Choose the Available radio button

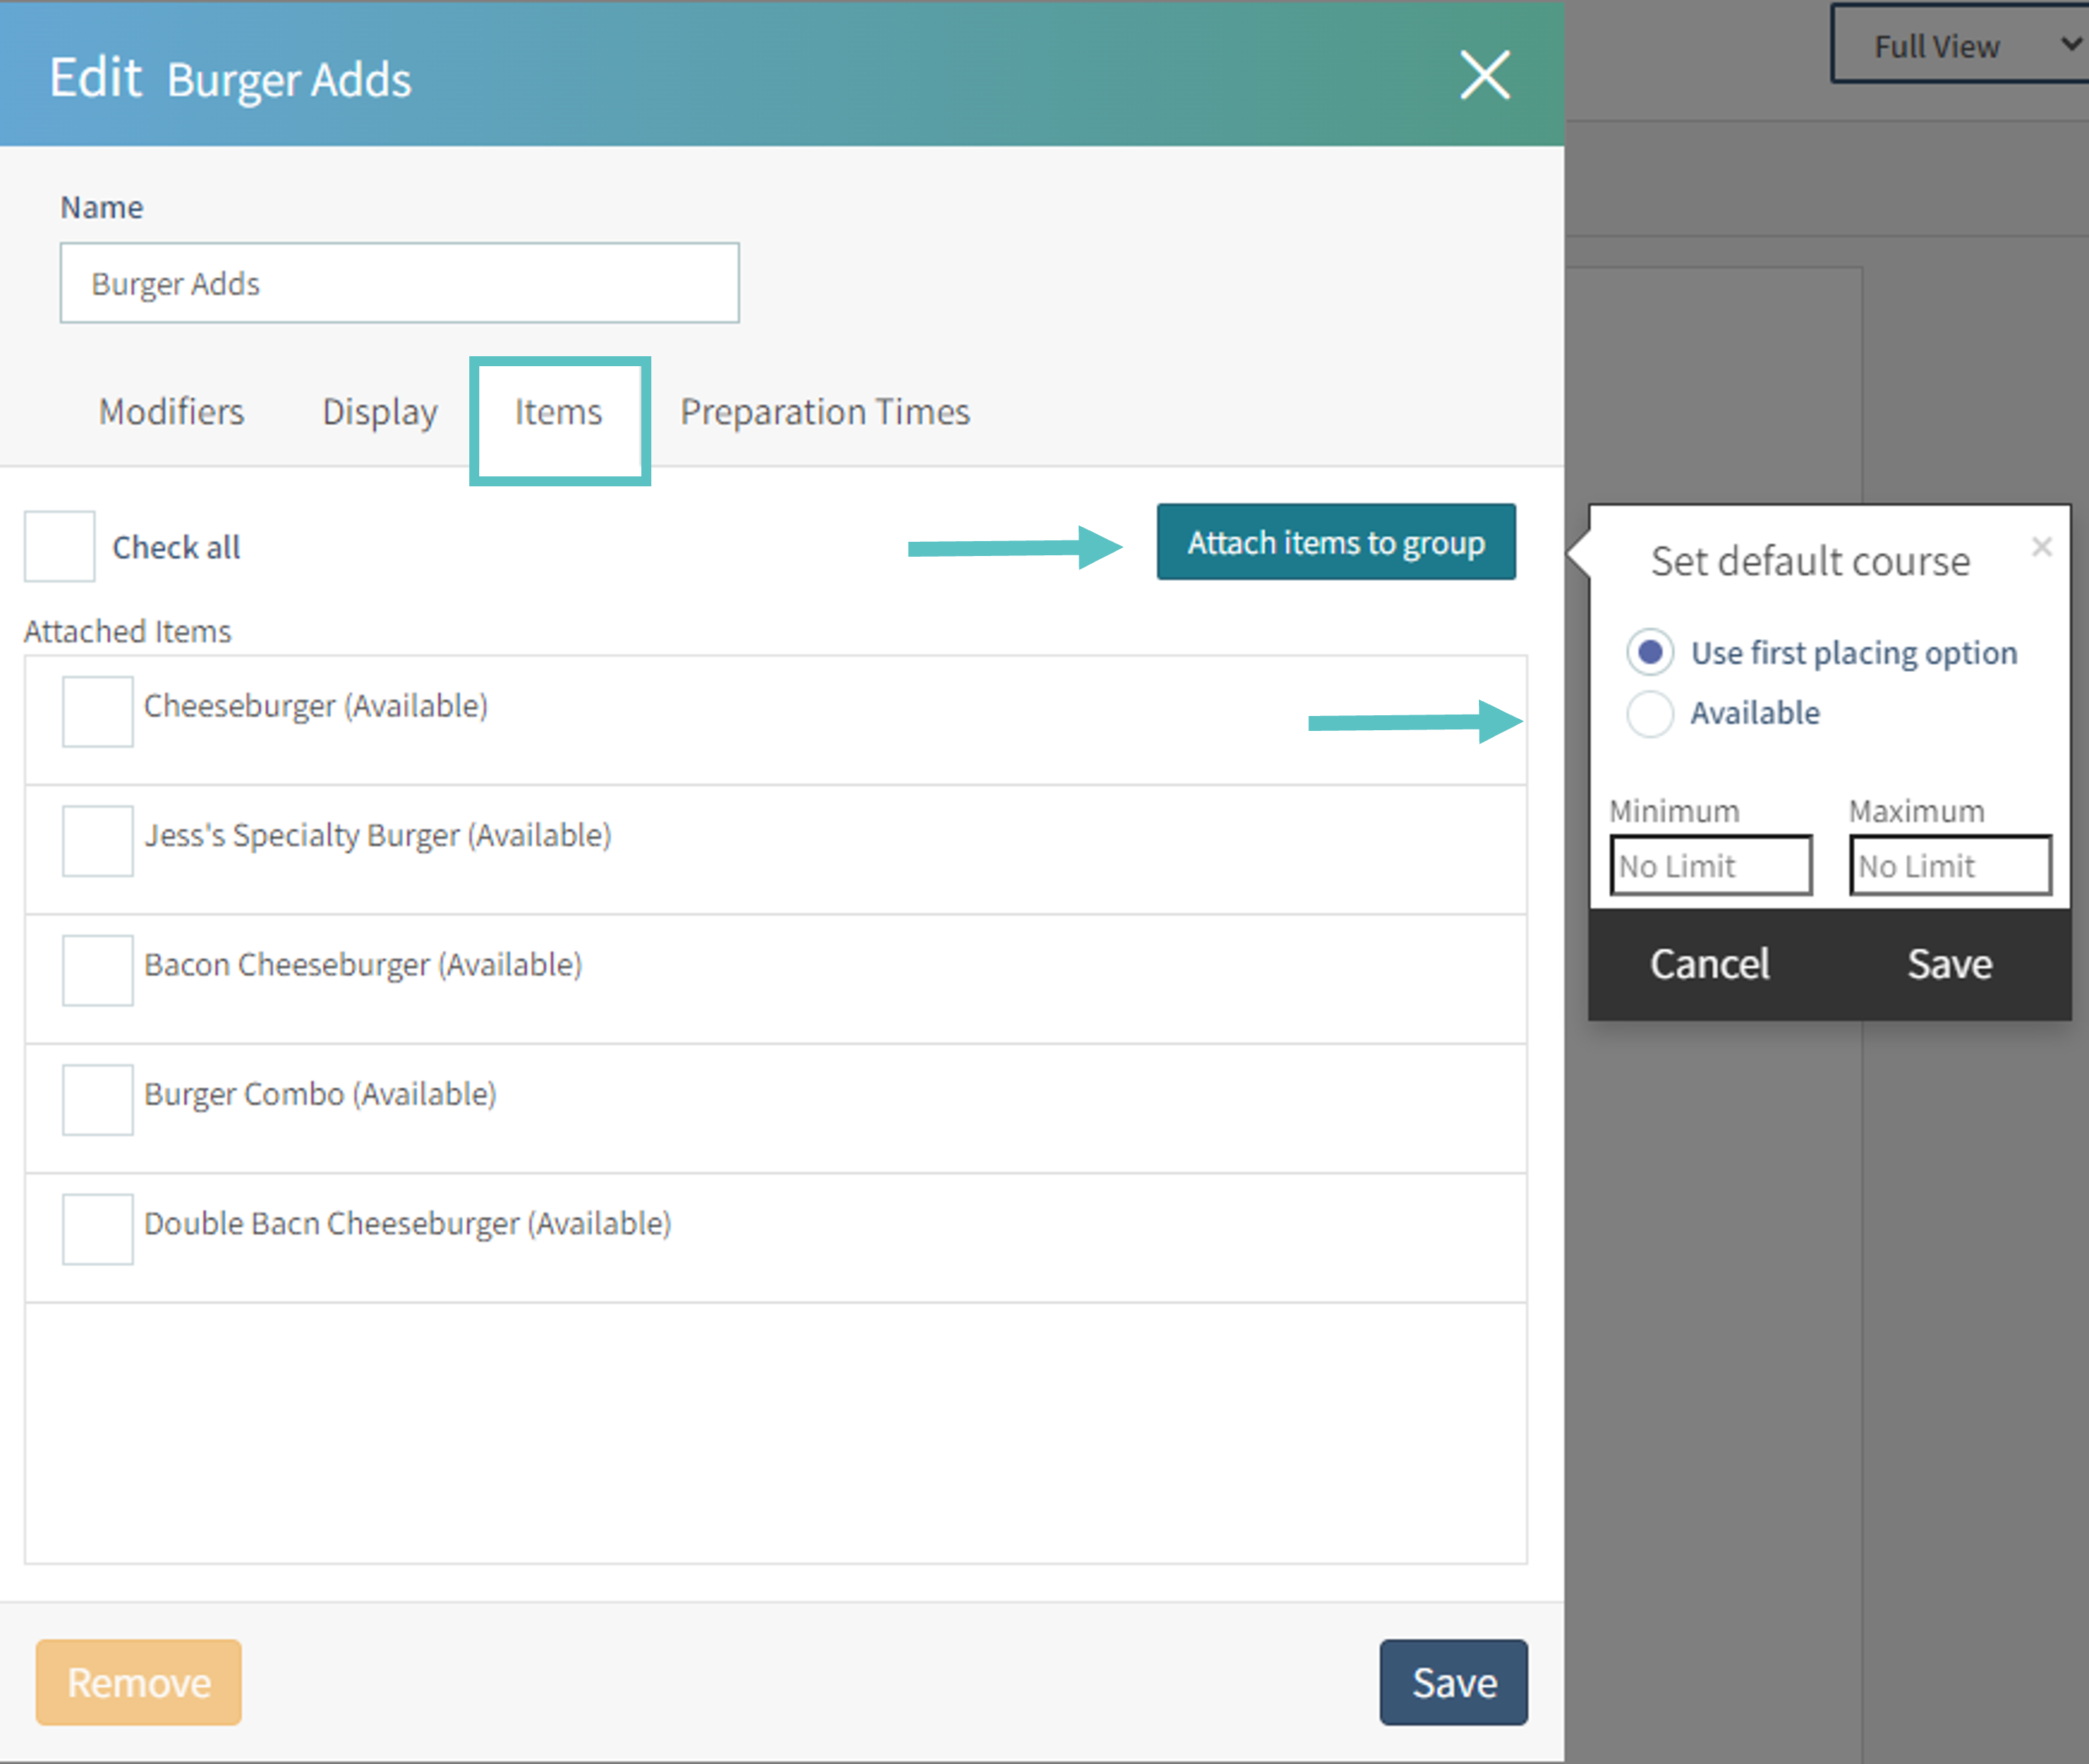click(x=1650, y=713)
